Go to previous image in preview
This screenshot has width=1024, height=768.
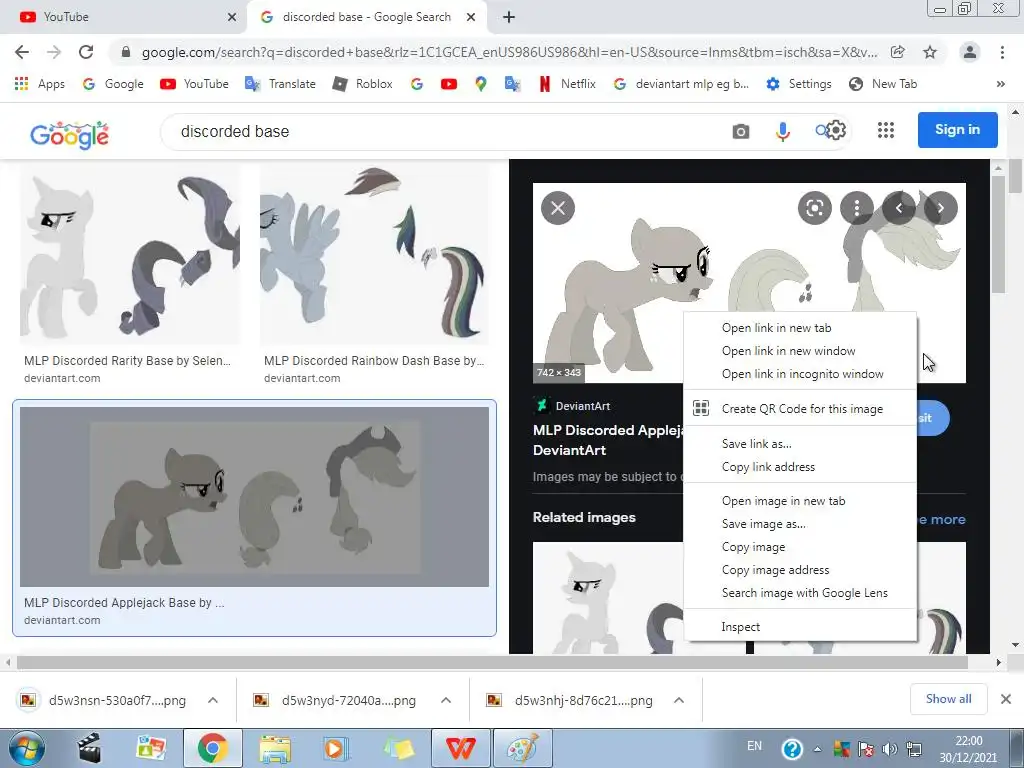[x=899, y=208]
